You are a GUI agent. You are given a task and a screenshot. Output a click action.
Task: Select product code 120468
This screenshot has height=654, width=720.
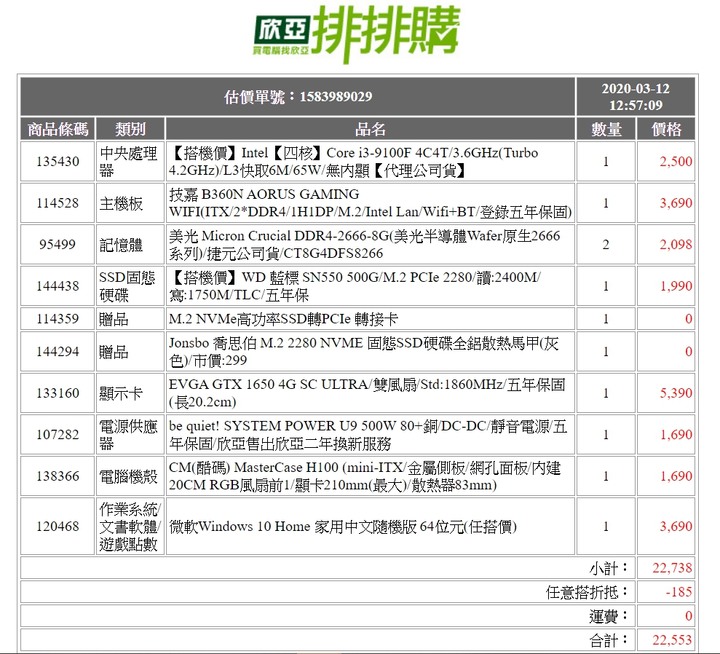click(x=58, y=526)
